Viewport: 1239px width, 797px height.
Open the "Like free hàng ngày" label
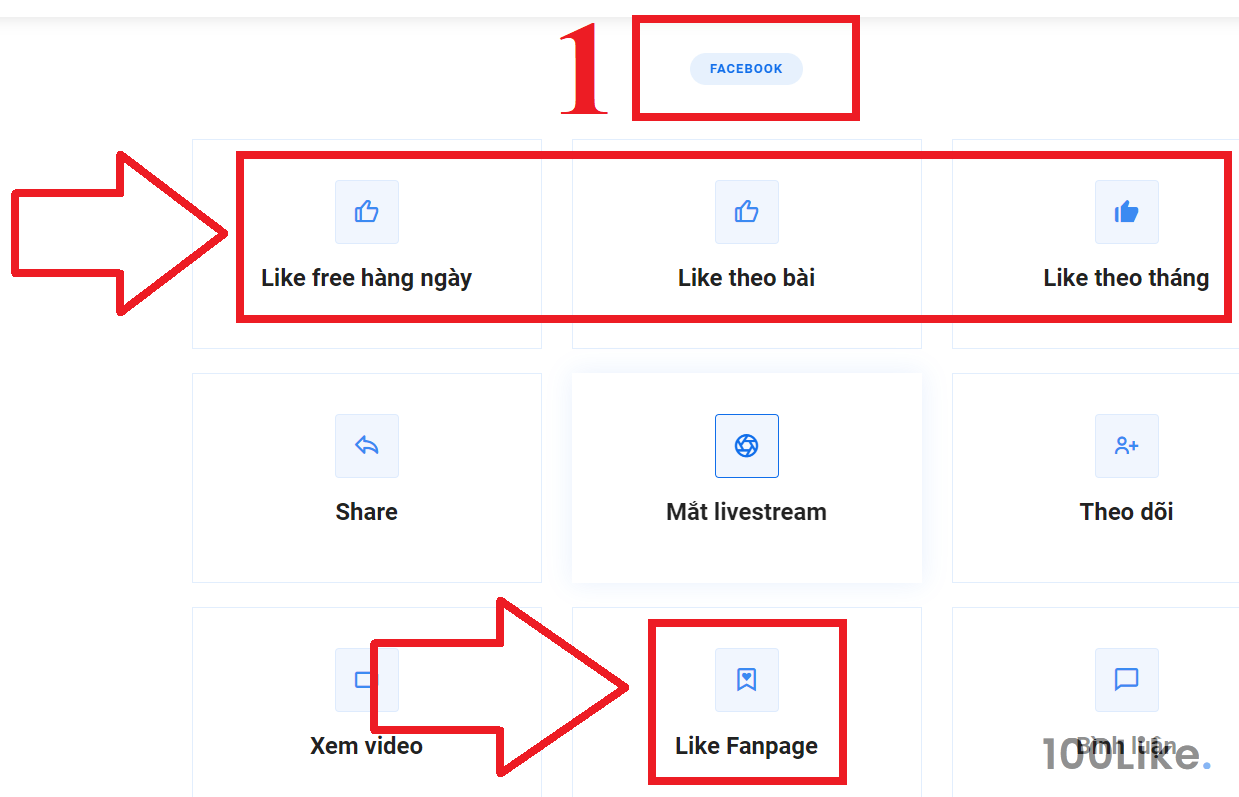[366, 278]
